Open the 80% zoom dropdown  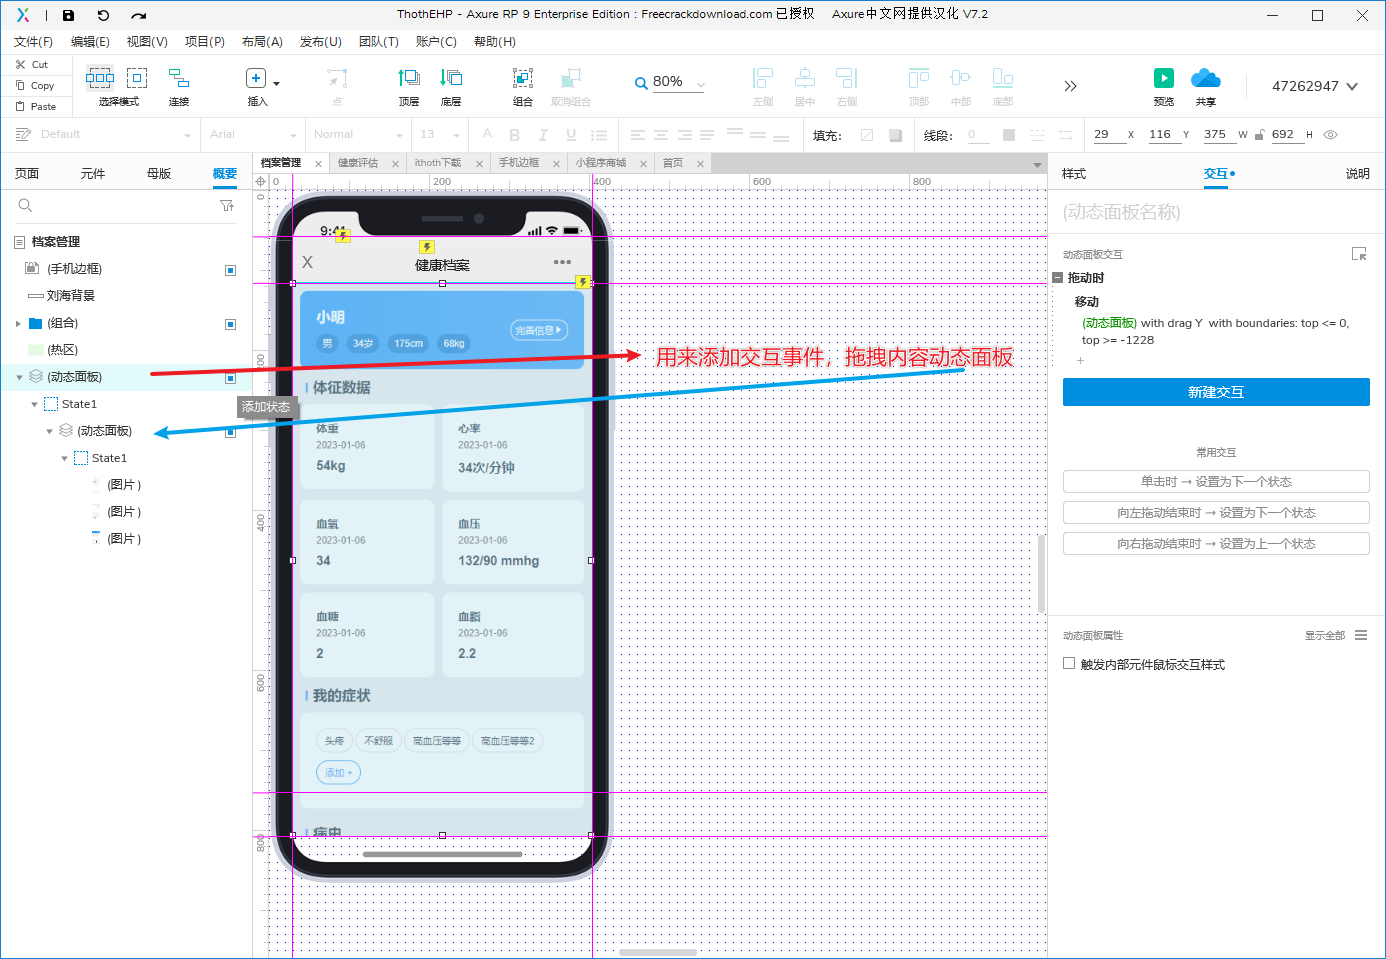(x=701, y=83)
